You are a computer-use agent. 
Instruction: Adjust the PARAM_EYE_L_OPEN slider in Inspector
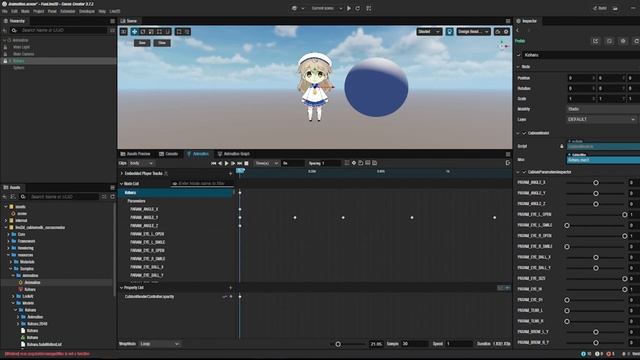pyautogui.click(x=596, y=215)
